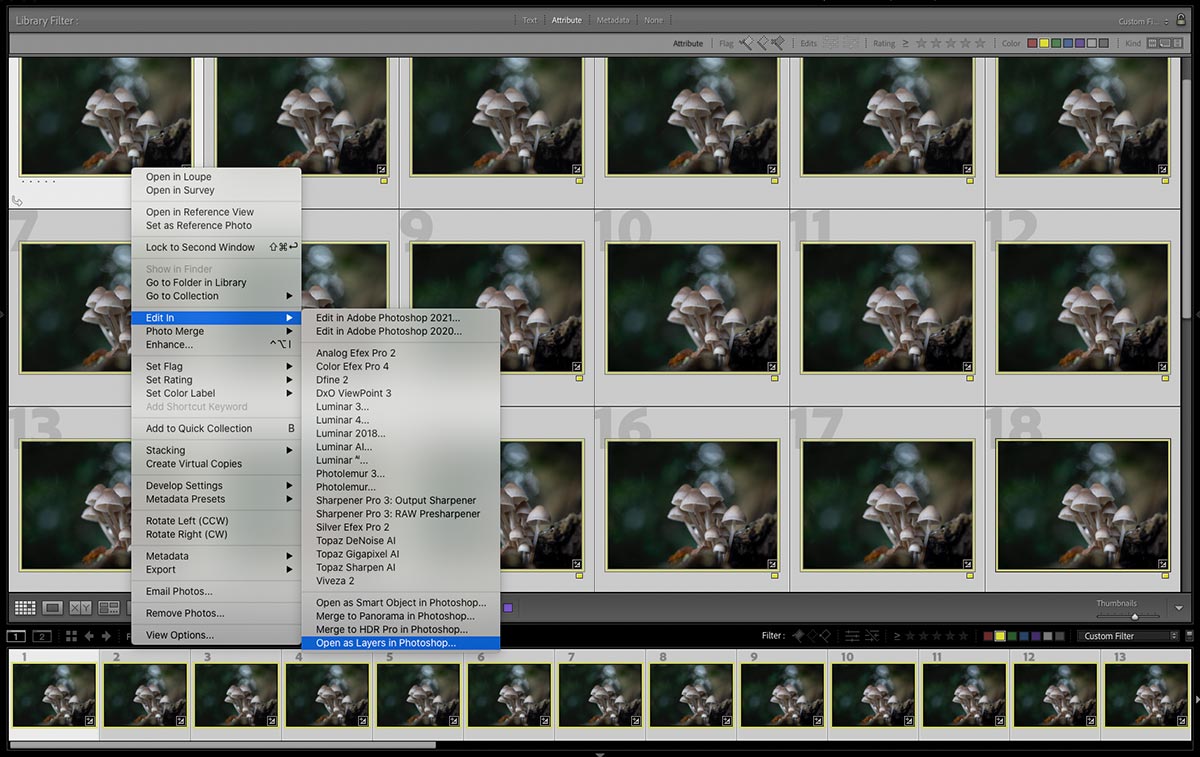
Task: Toggle second window display button 2
Action: pyautogui.click(x=42, y=636)
